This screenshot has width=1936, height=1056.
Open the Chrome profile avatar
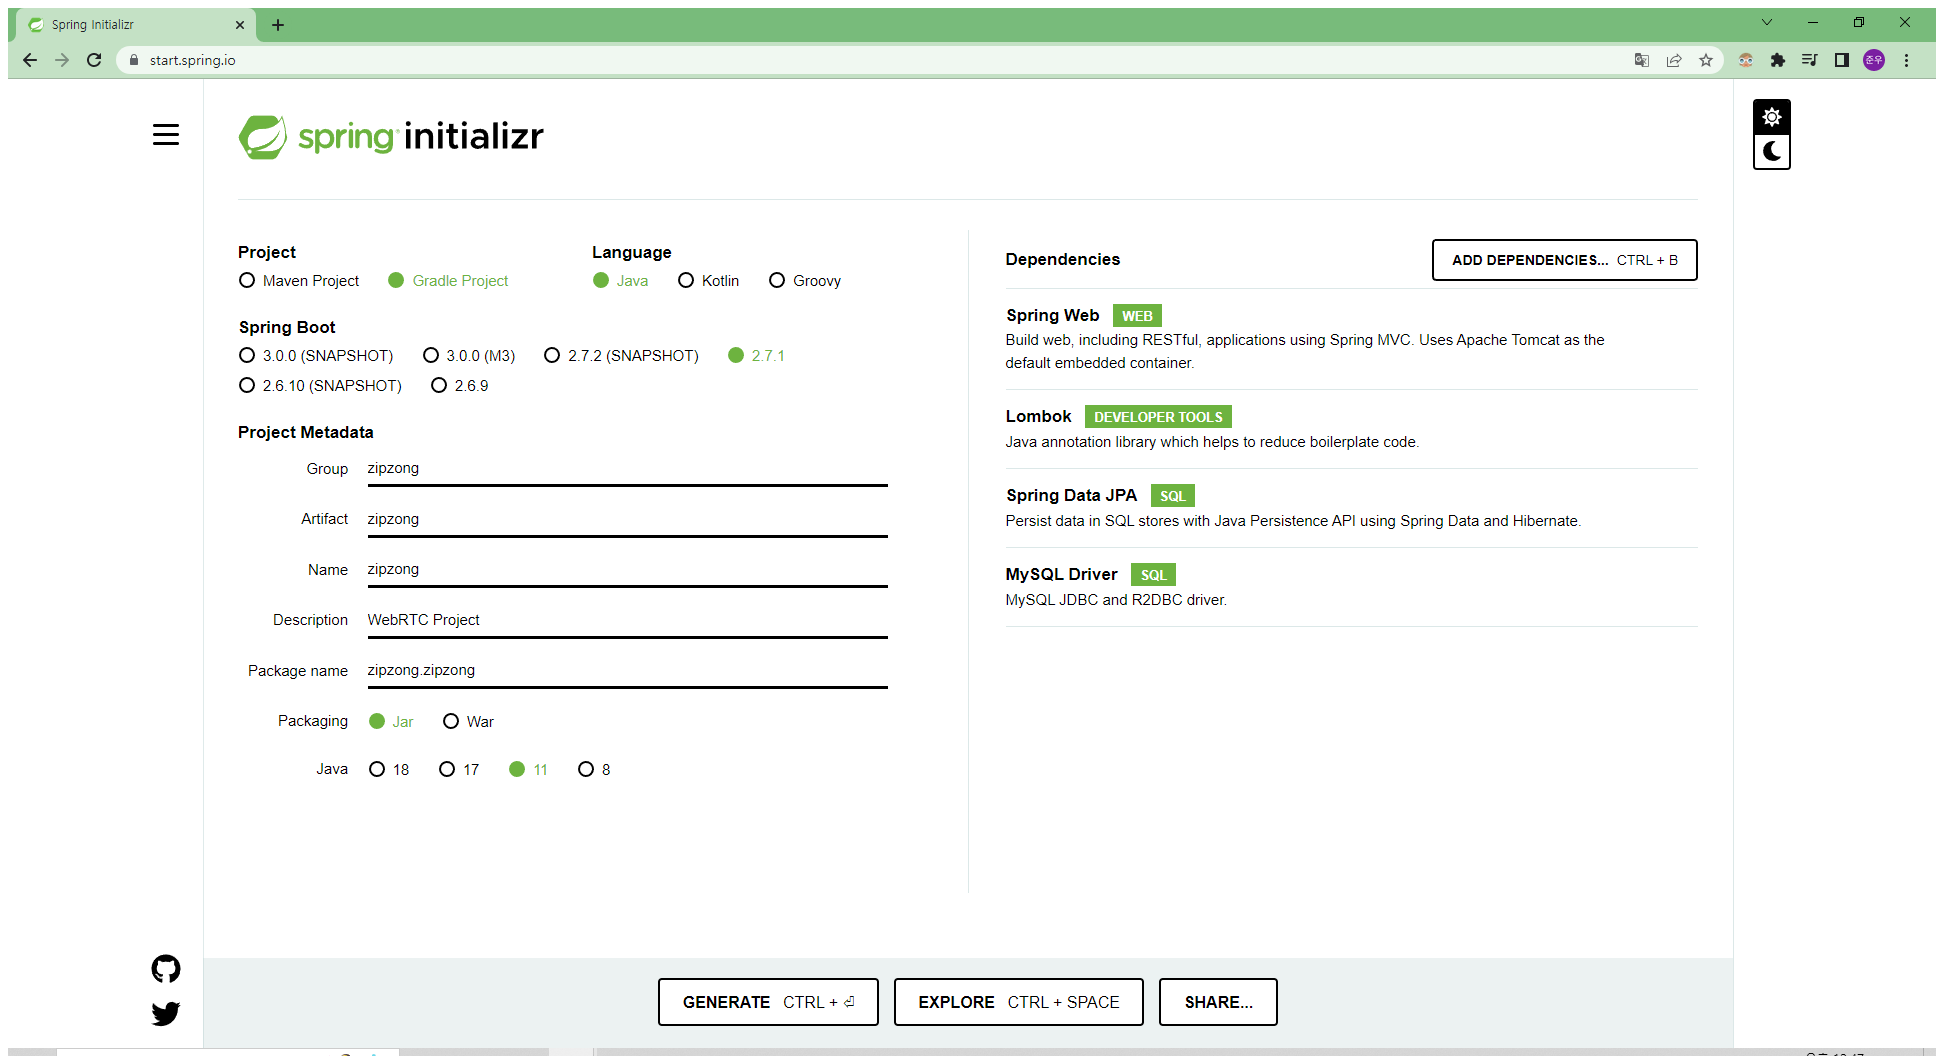tap(1874, 60)
